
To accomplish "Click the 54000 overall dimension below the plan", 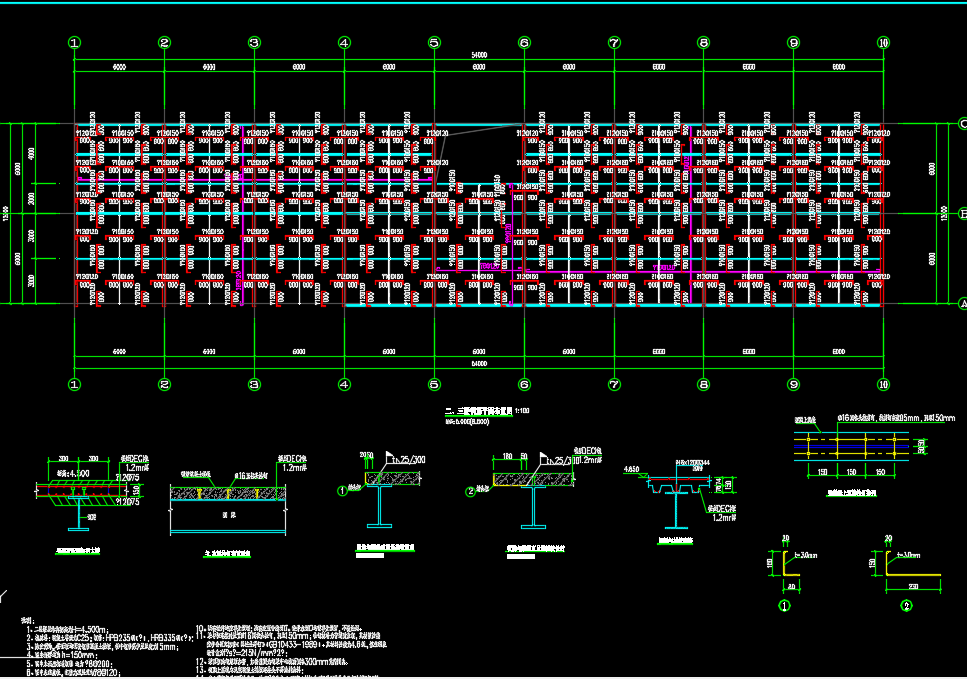I will tap(479, 364).
